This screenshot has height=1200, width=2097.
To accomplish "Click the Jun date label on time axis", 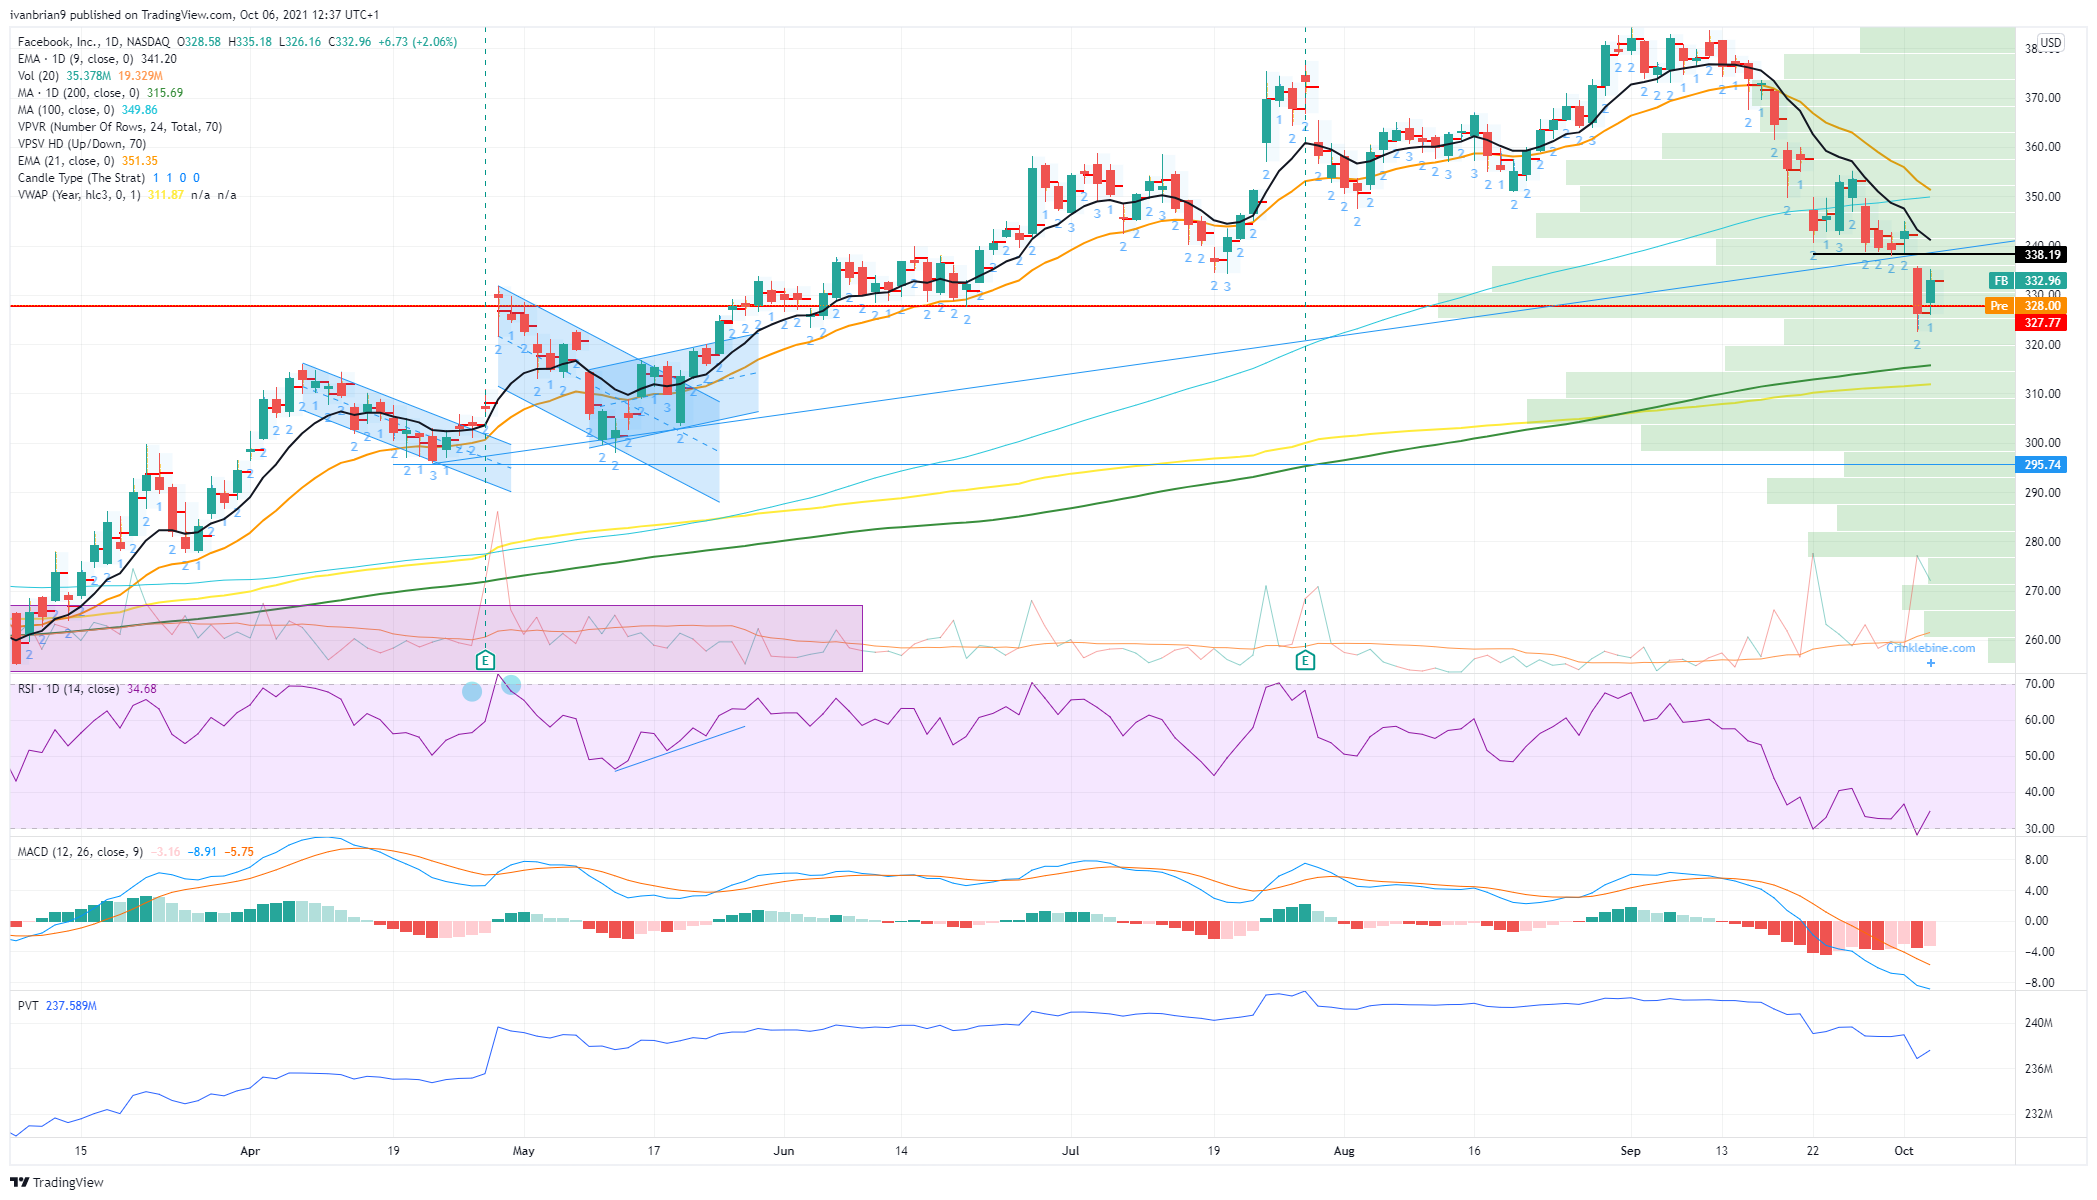I will (x=784, y=1151).
